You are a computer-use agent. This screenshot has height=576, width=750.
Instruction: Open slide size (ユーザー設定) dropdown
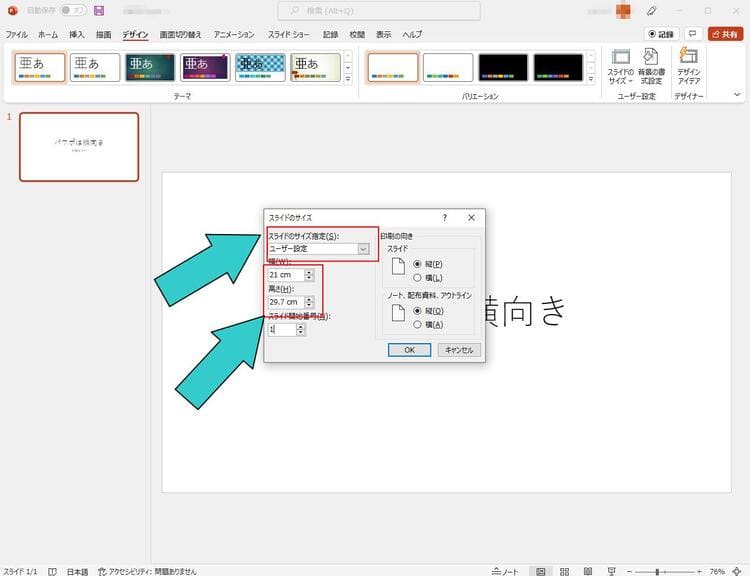point(363,249)
